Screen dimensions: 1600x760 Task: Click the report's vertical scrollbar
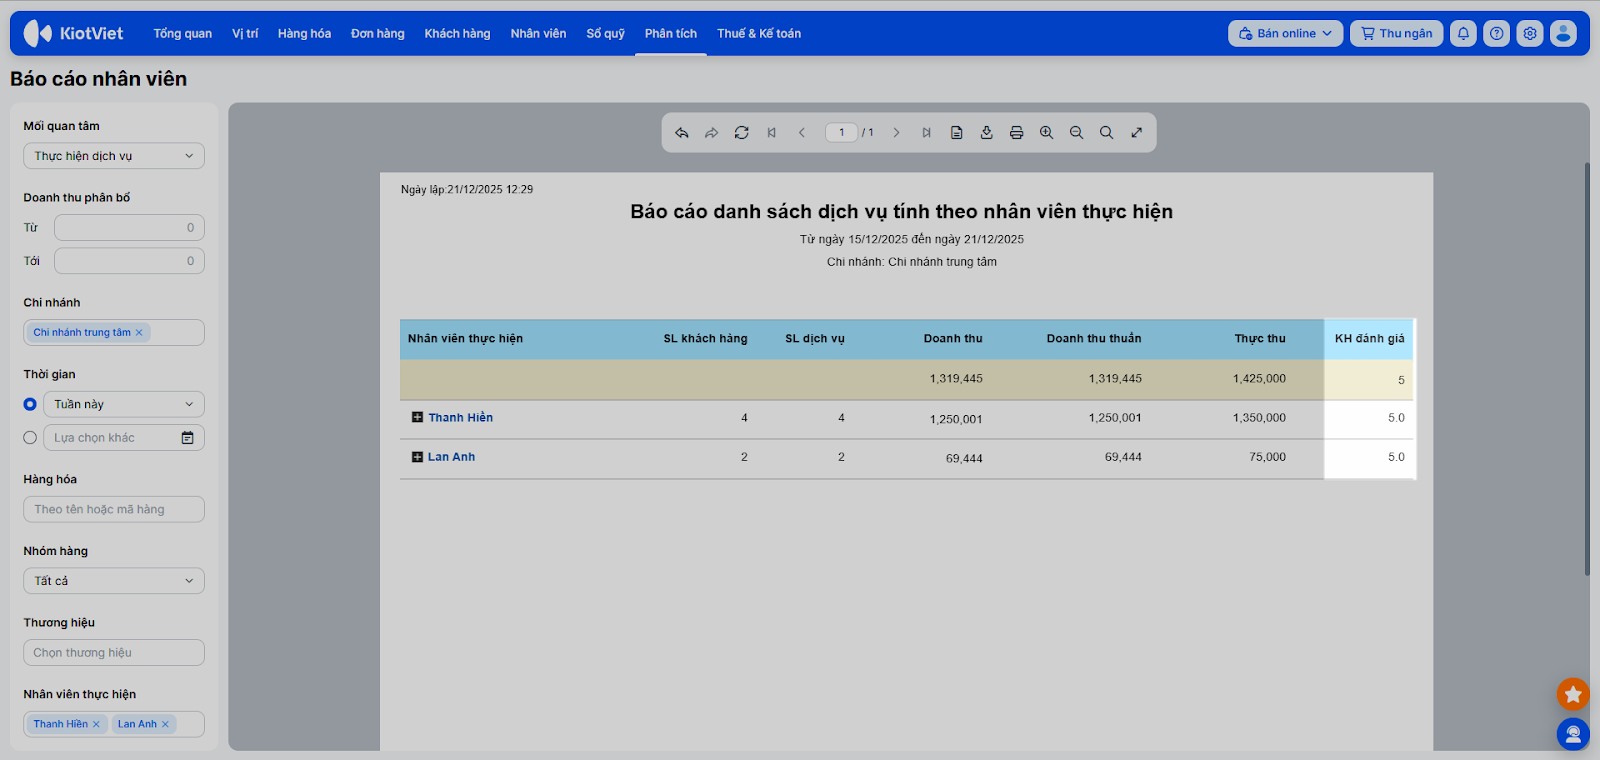point(1587,370)
